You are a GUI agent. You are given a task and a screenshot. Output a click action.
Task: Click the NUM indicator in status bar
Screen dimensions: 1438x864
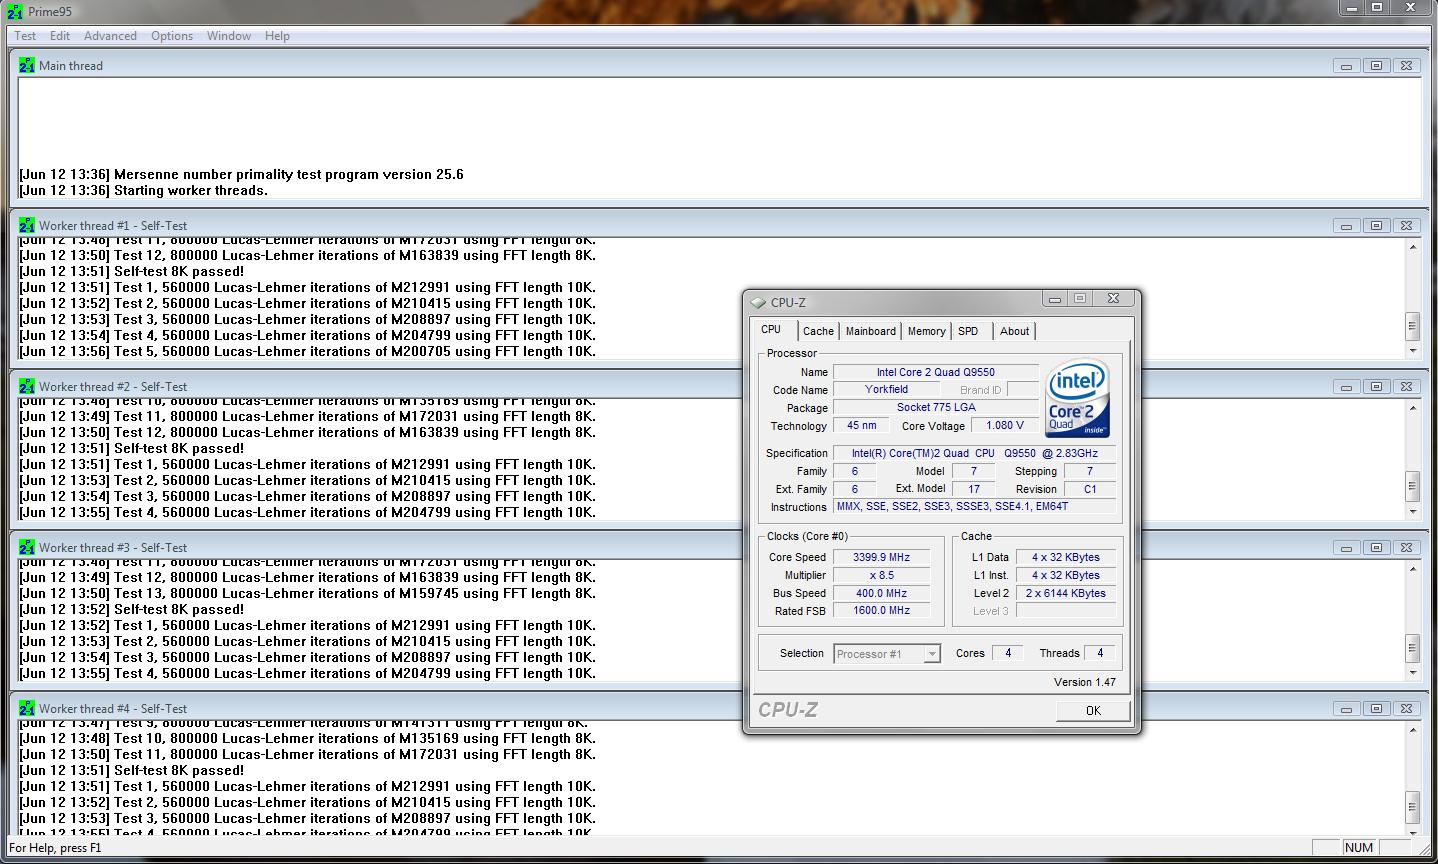pyautogui.click(x=1359, y=848)
